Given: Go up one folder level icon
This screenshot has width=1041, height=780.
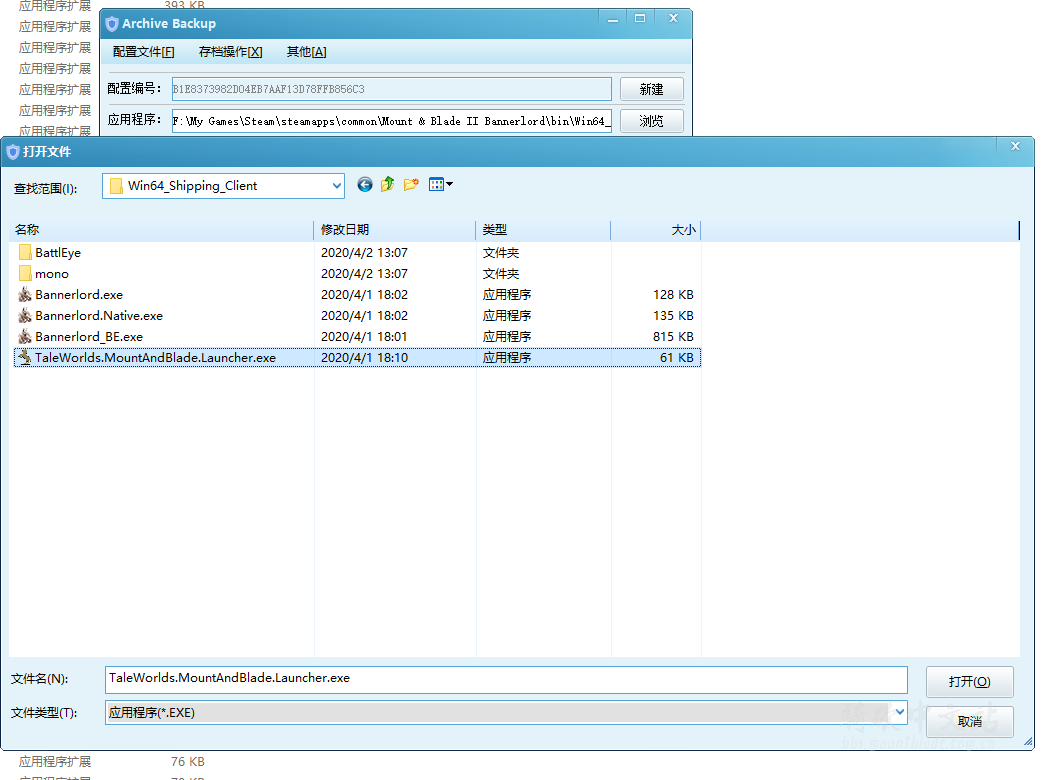Looking at the screenshot, I should [388, 185].
